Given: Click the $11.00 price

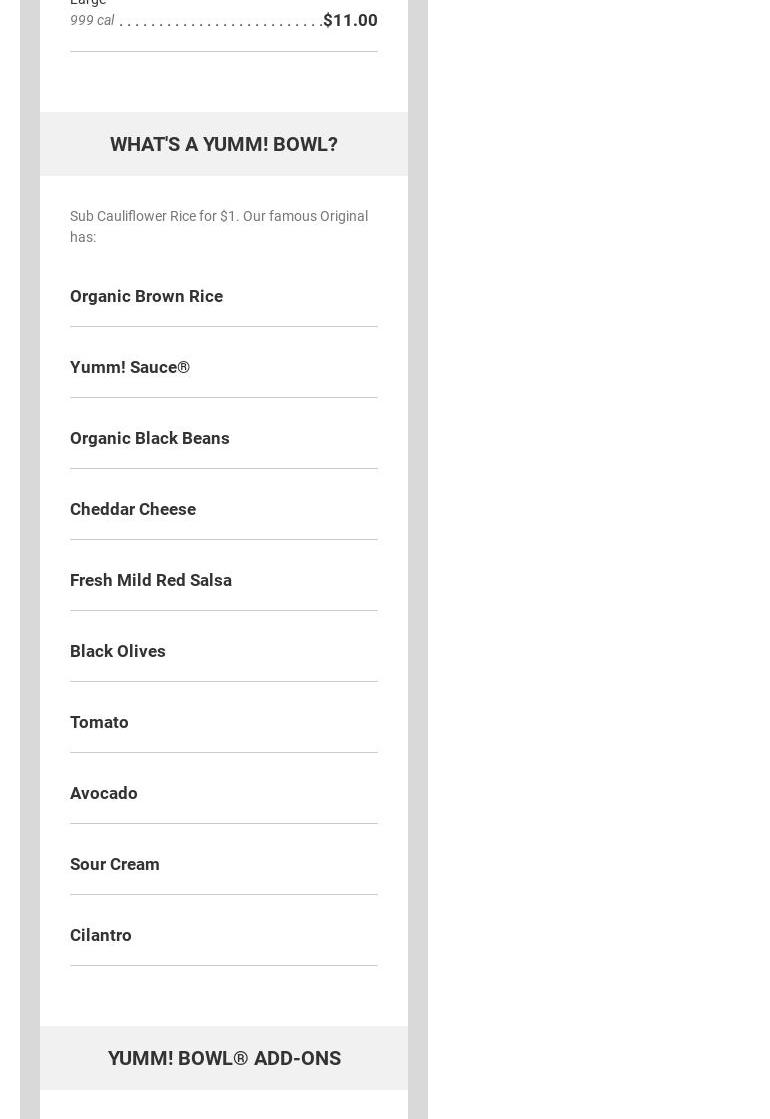Looking at the screenshot, I should [x=350, y=20].
